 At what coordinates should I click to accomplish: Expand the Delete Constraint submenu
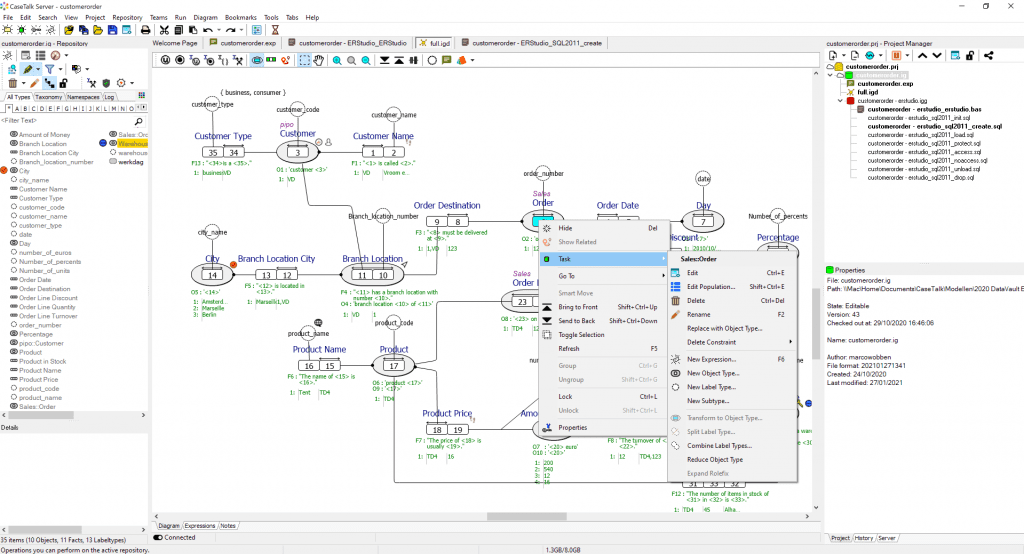coord(790,342)
